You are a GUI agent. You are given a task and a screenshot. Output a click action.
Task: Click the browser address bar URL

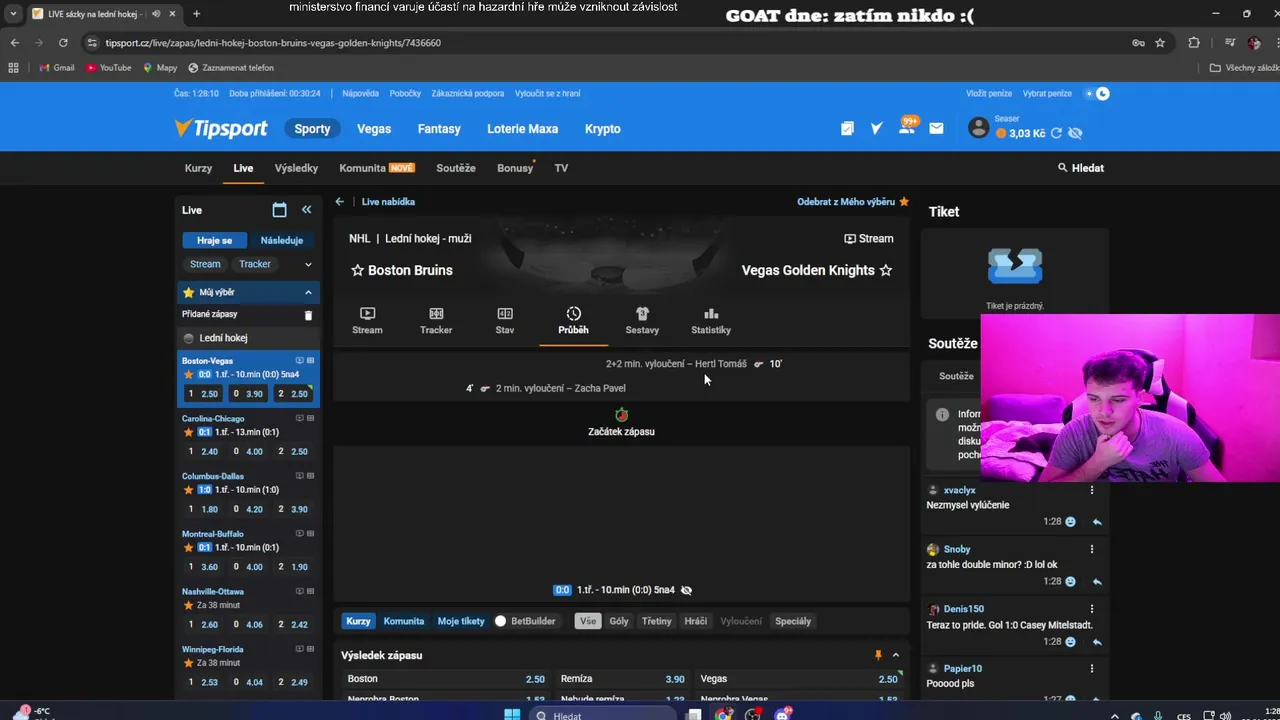[x=273, y=43]
